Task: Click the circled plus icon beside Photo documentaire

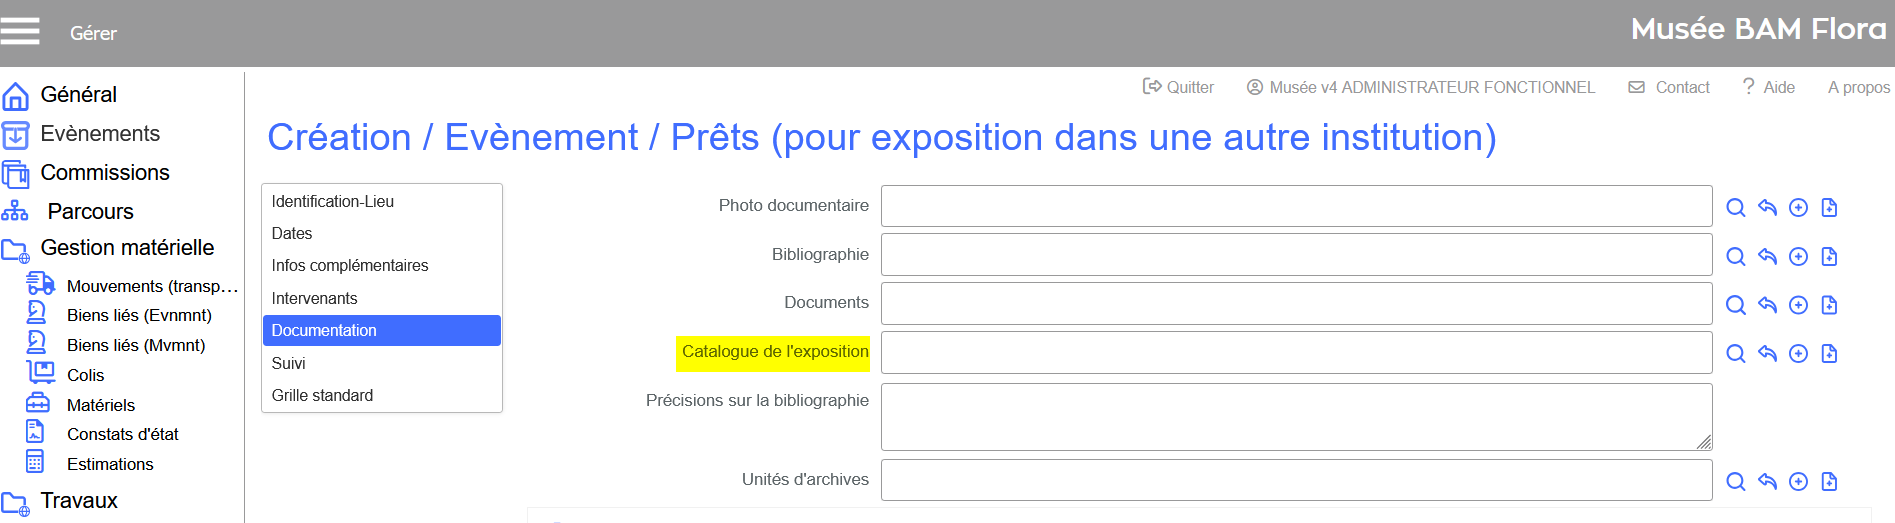Action: pyautogui.click(x=1798, y=208)
